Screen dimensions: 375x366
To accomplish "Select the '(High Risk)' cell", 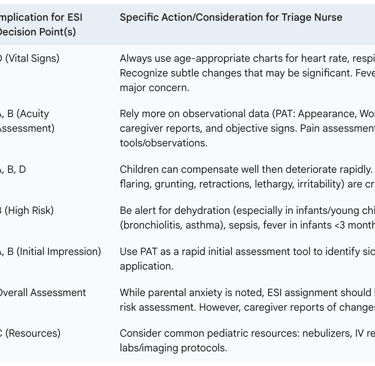I will pyautogui.click(x=27, y=211).
